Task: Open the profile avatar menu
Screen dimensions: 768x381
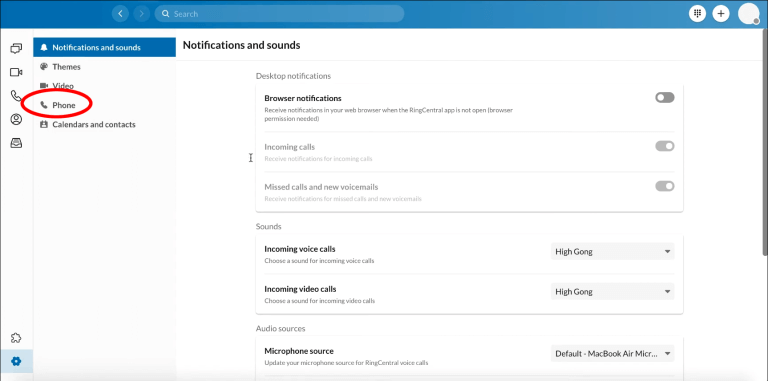Action: [x=748, y=14]
